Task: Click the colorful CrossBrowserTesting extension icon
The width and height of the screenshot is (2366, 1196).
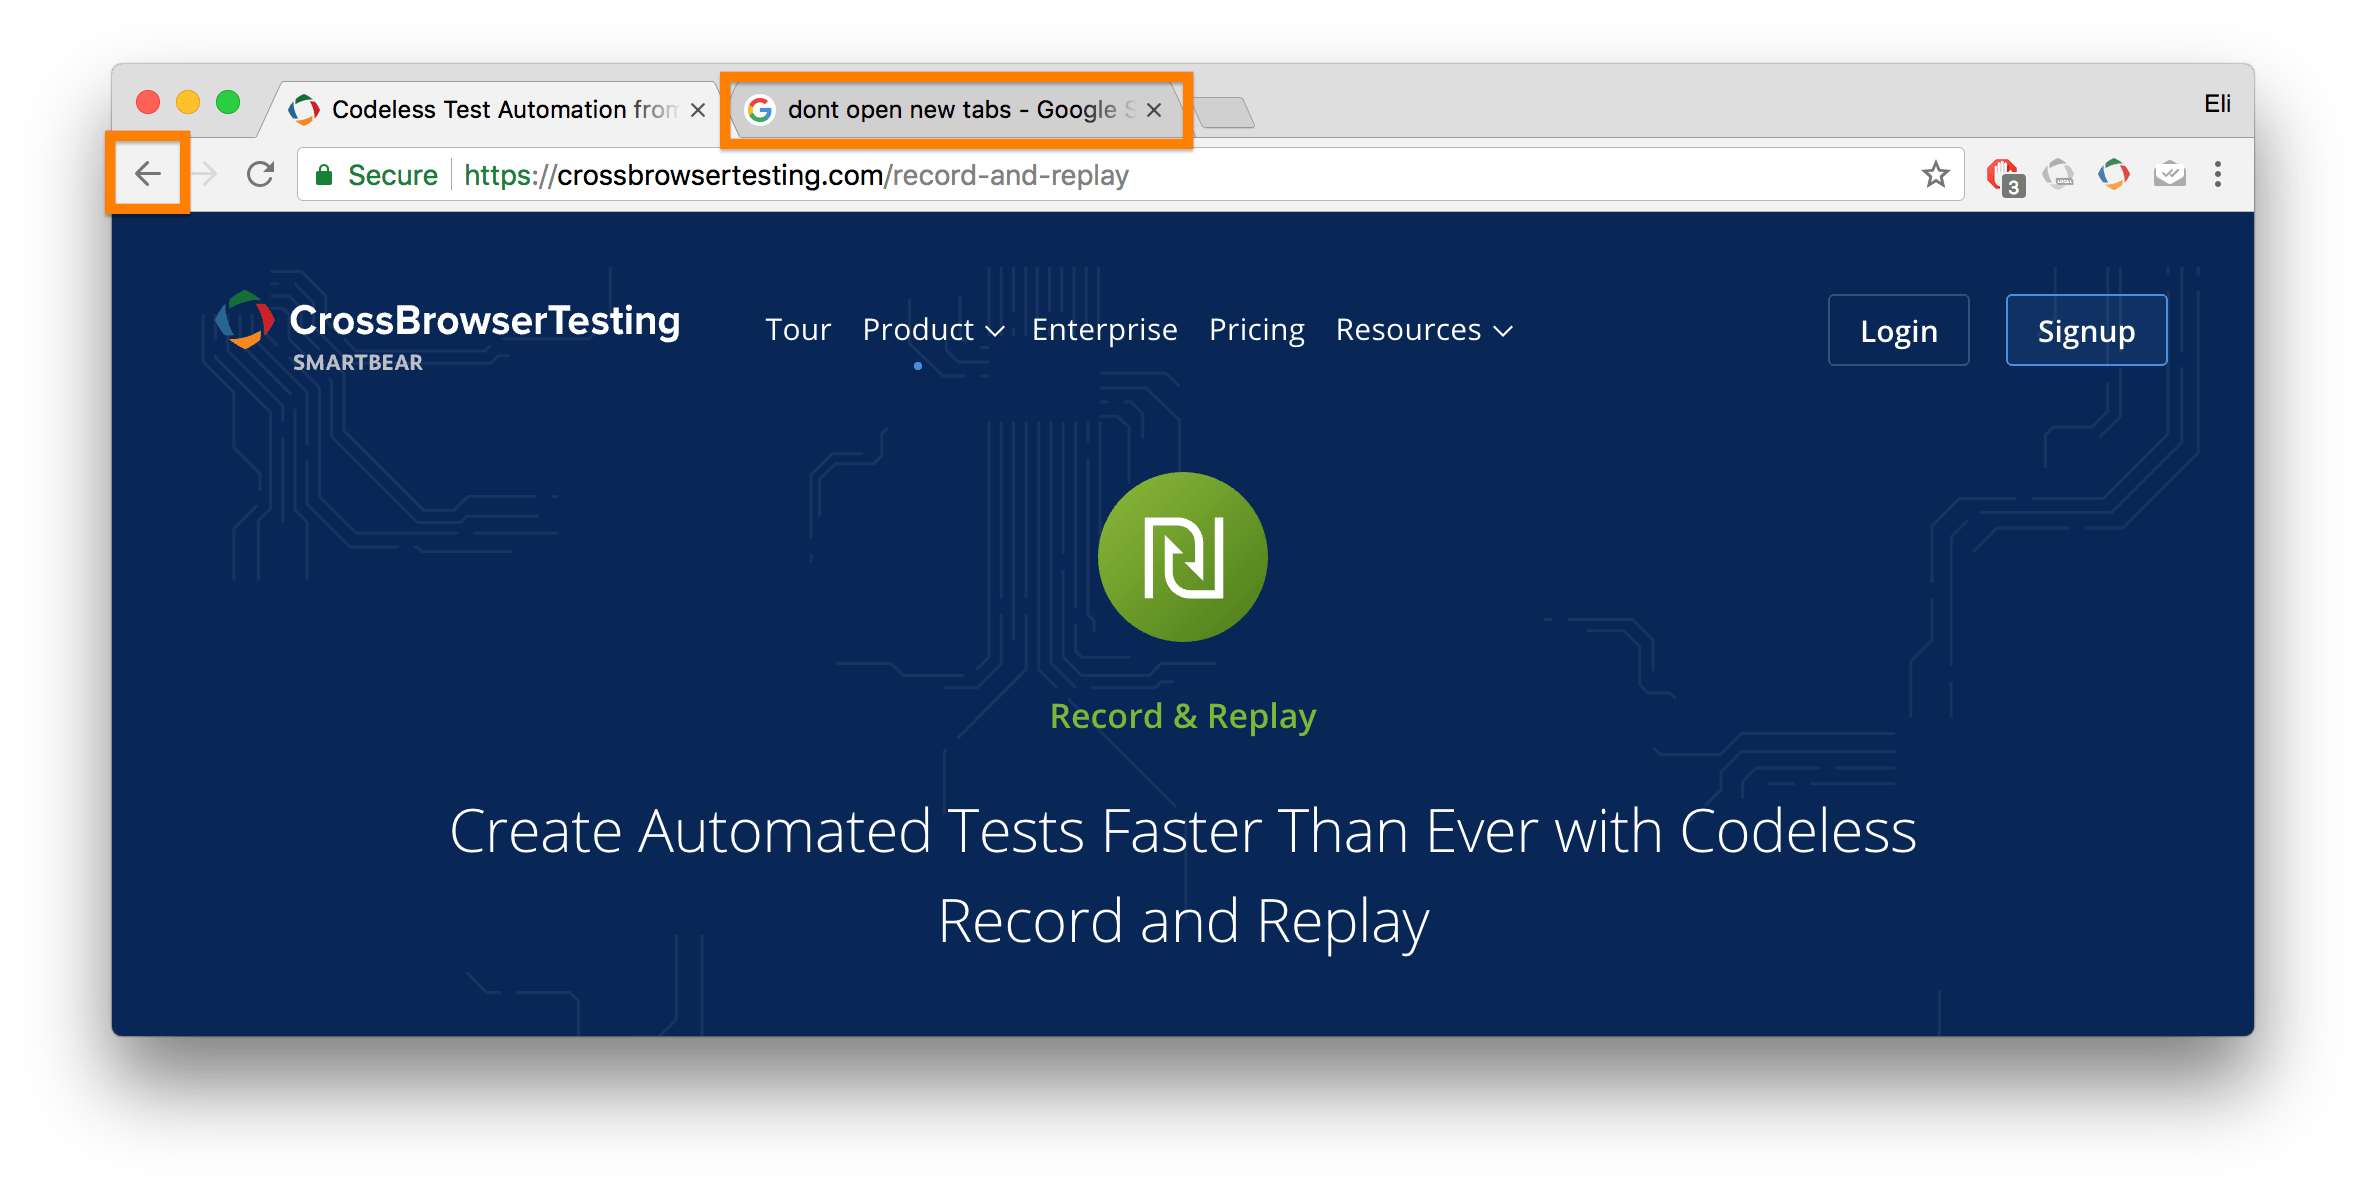Action: tap(2112, 174)
